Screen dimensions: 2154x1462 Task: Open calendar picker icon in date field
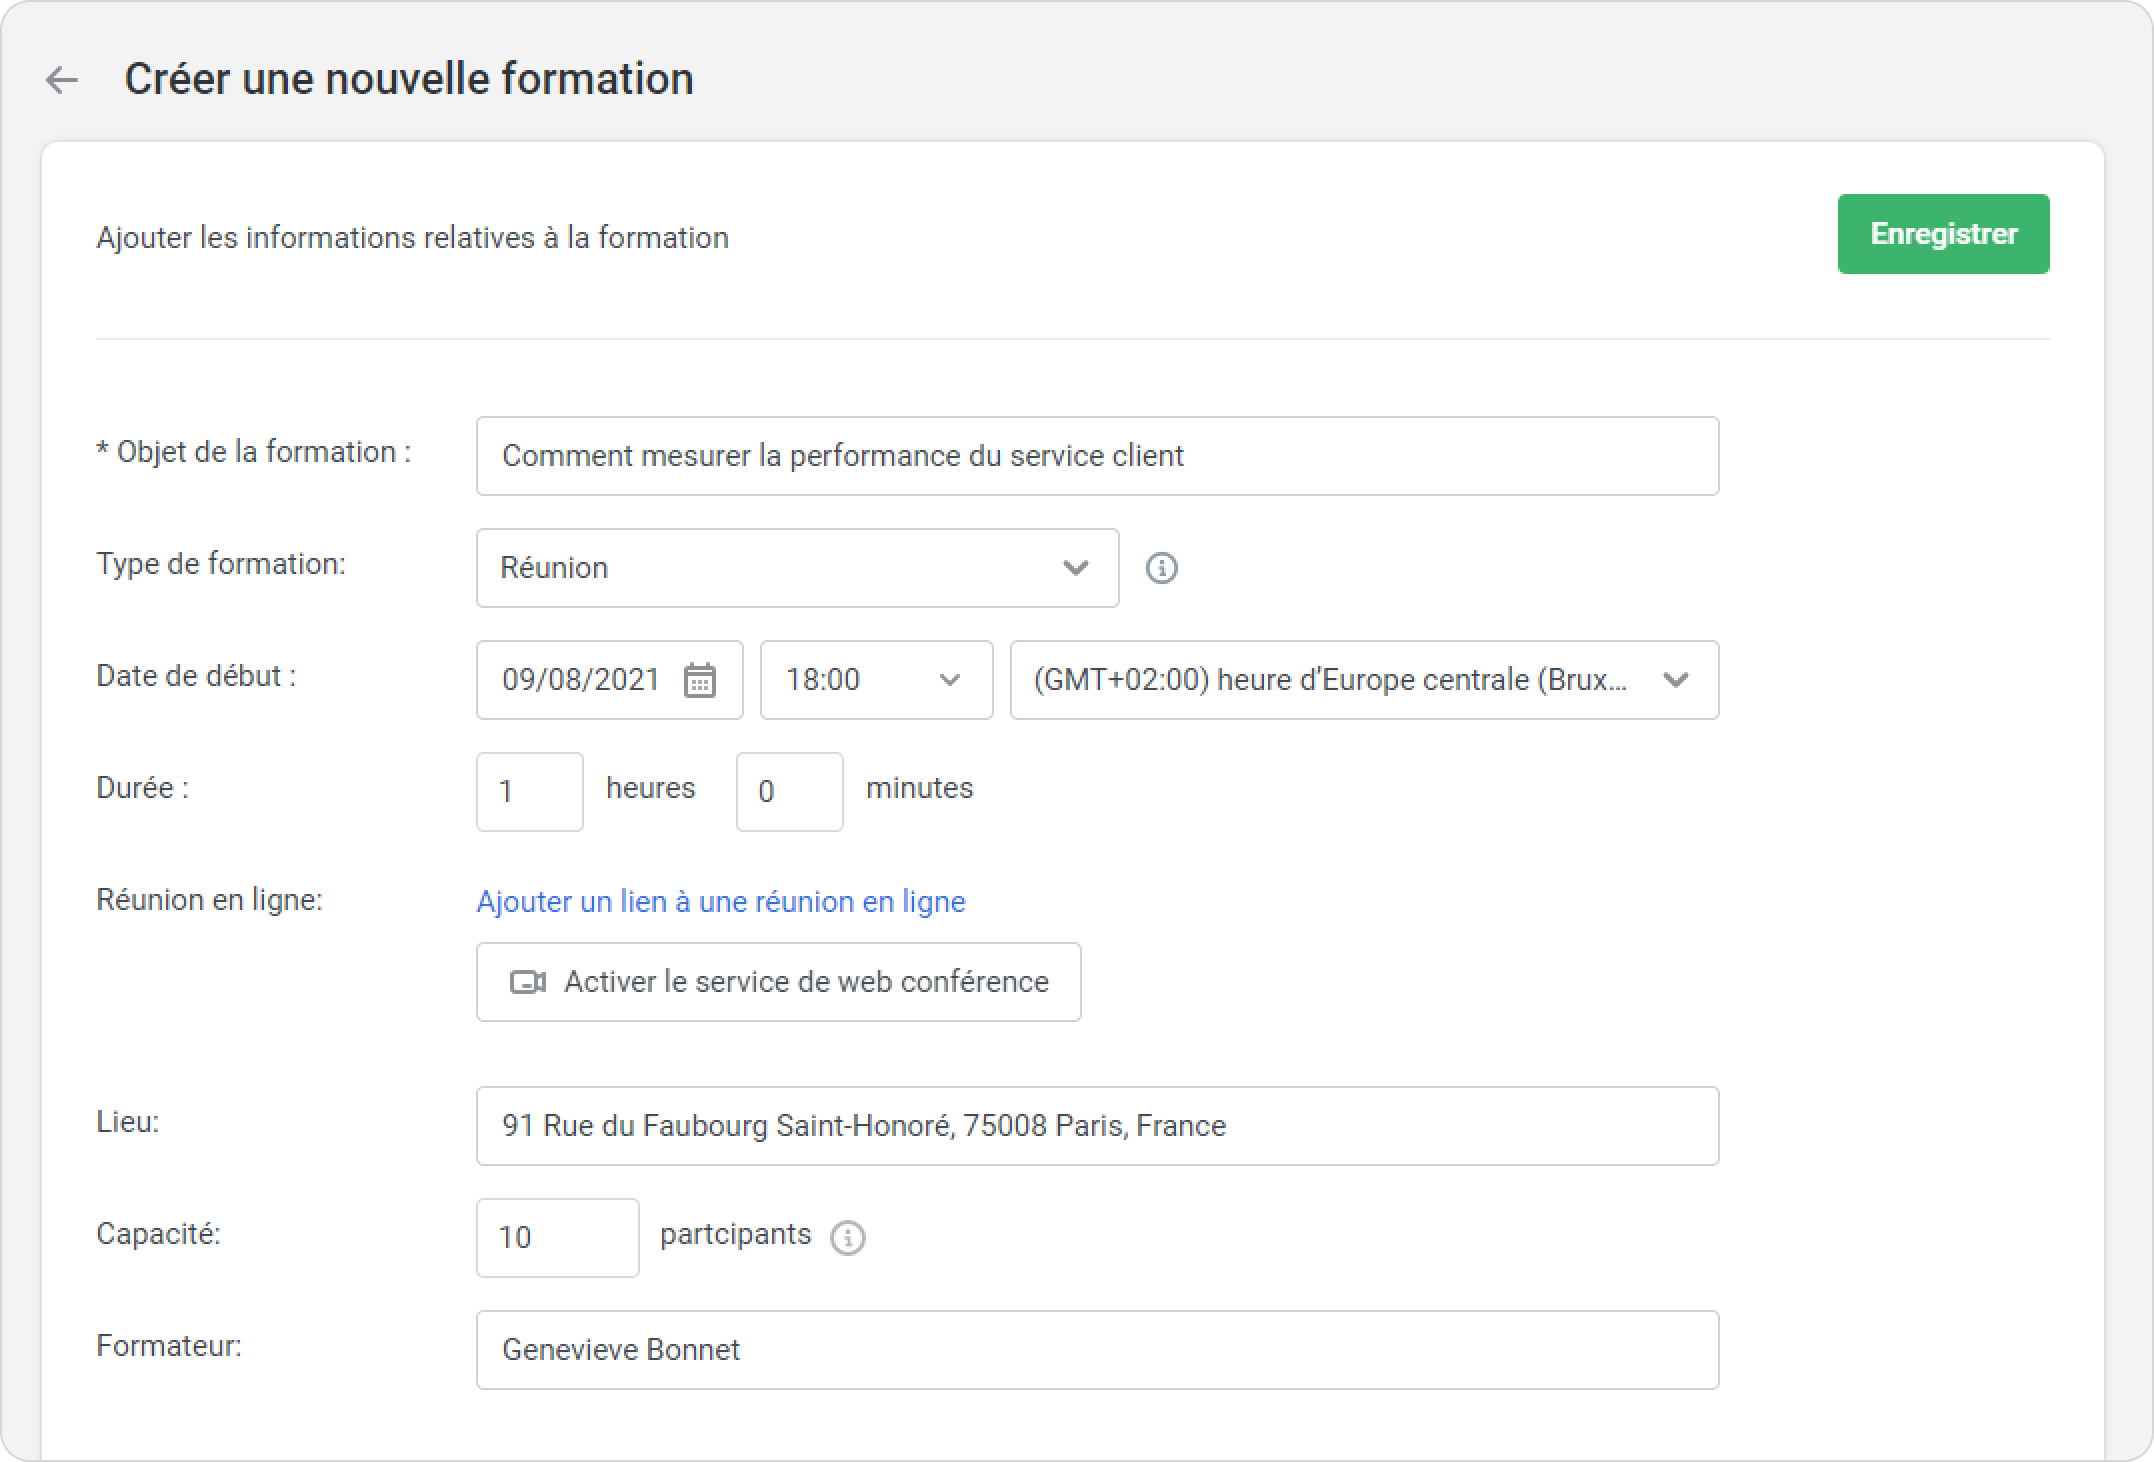[x=699, y=680]
